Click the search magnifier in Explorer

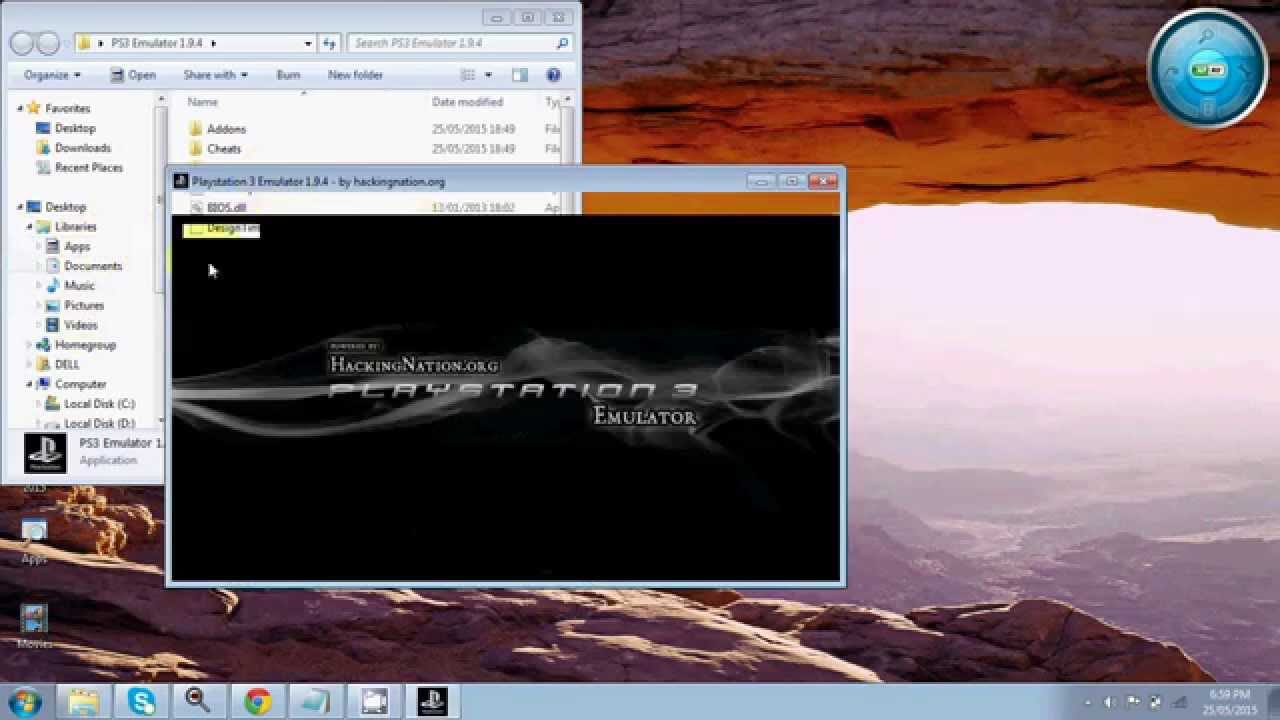click(562, 43)
